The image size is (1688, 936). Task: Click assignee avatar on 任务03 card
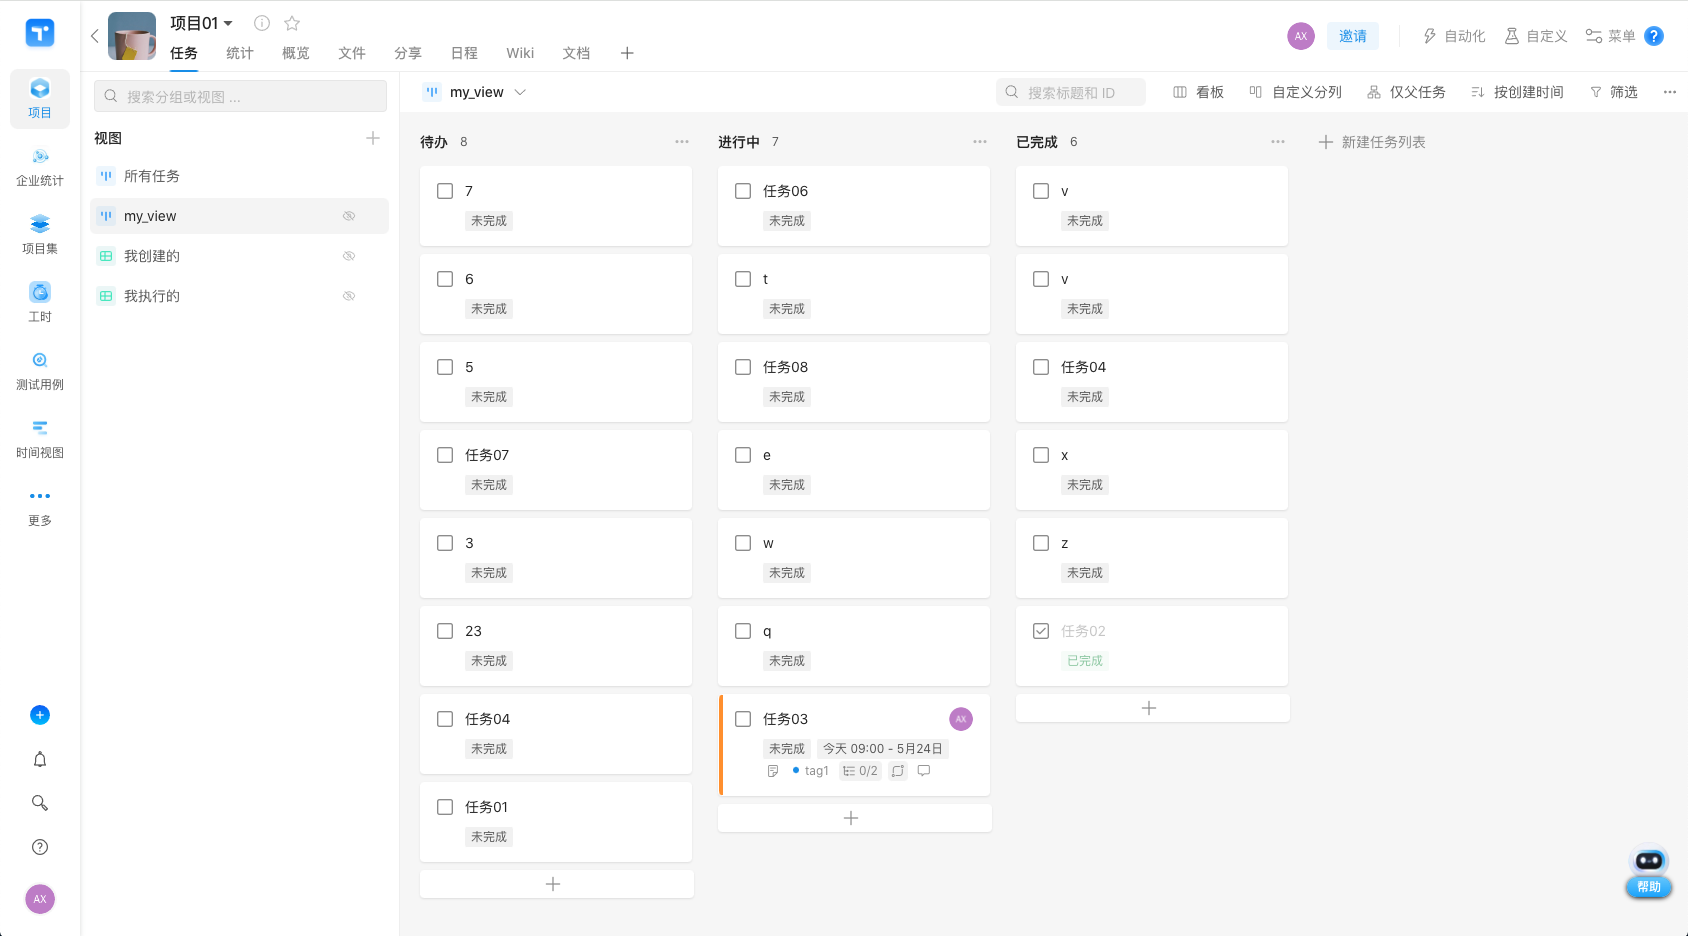coord(961,719)
